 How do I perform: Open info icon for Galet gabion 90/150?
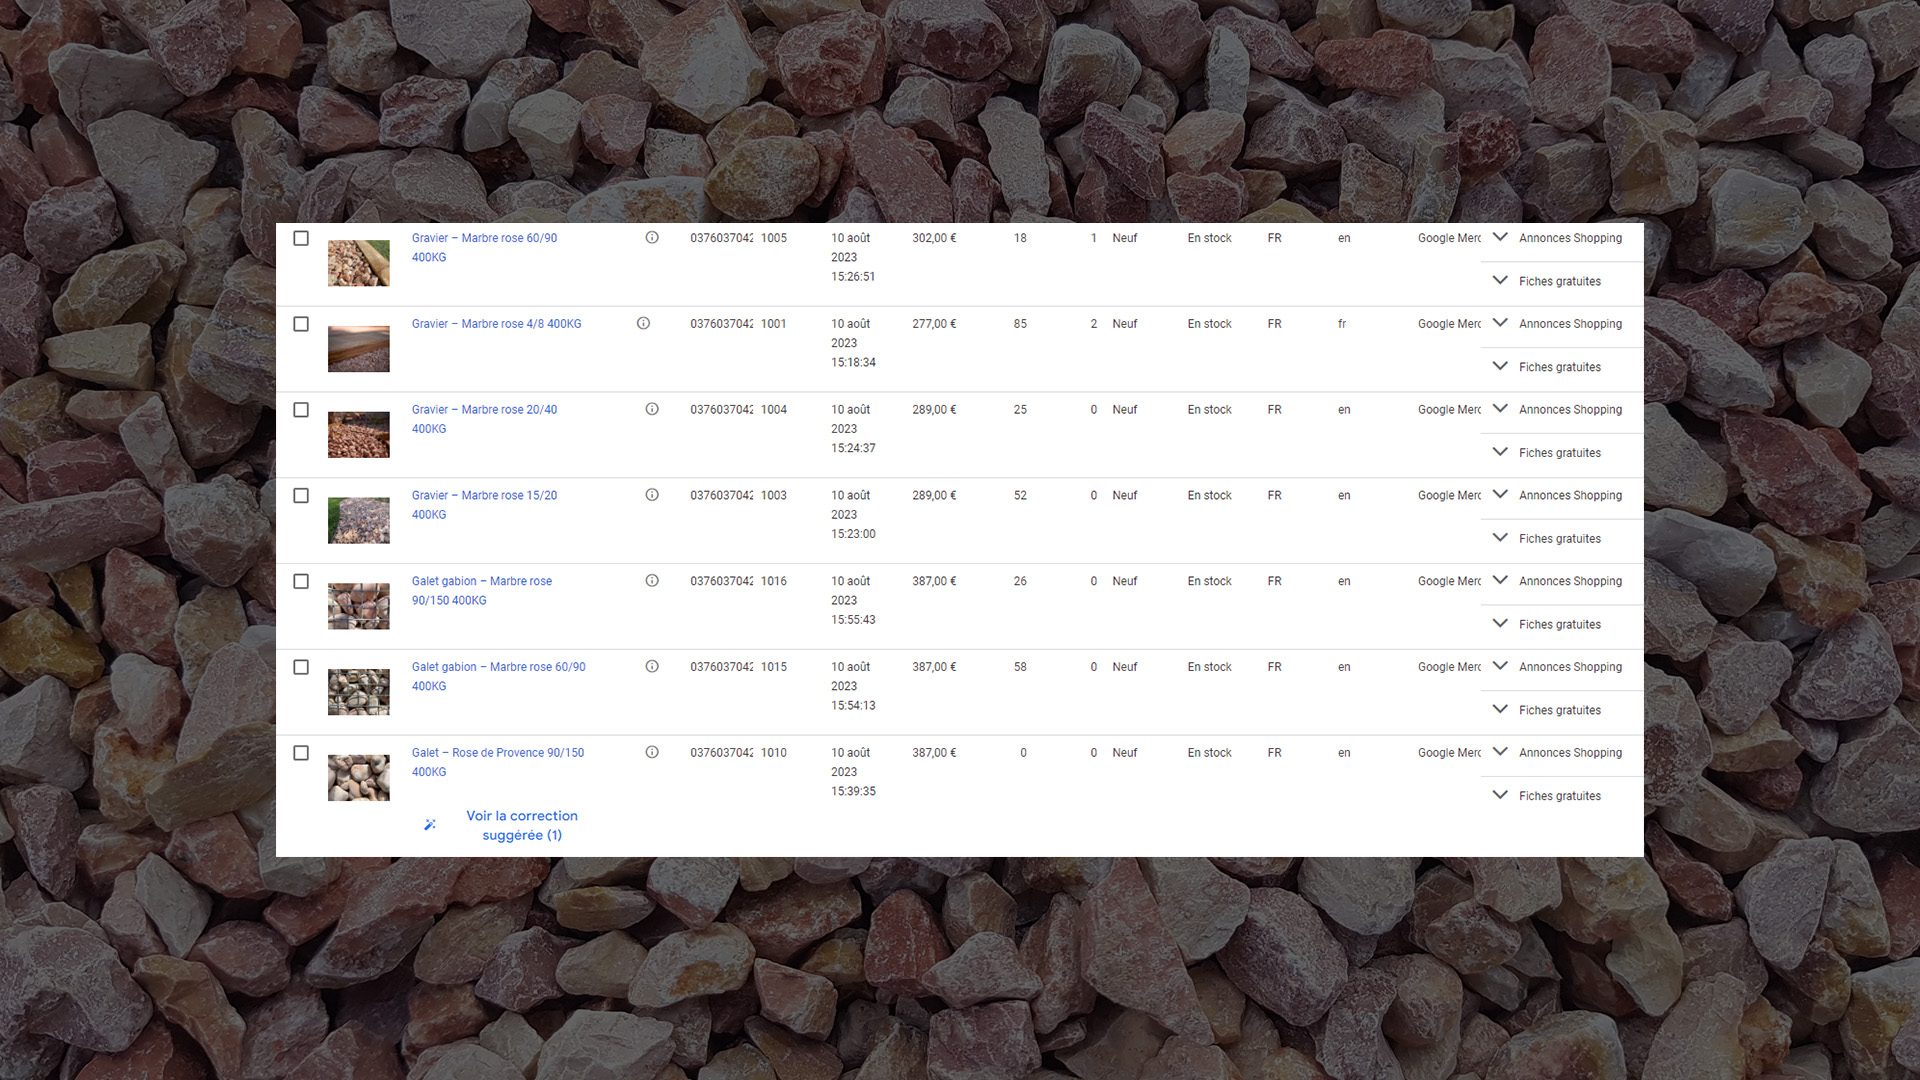pyautogui.click(x=652, y=581)
